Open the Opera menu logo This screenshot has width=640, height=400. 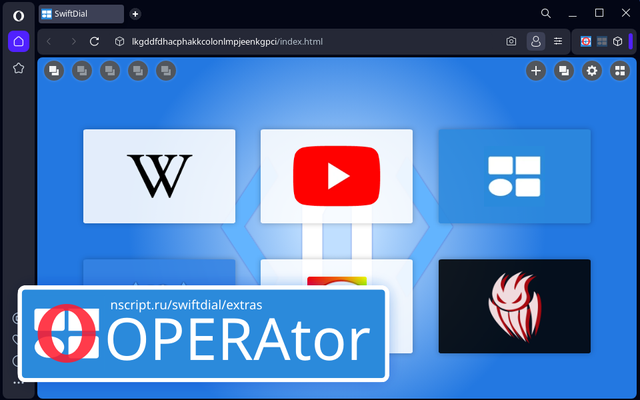click(x=18, y=16)
